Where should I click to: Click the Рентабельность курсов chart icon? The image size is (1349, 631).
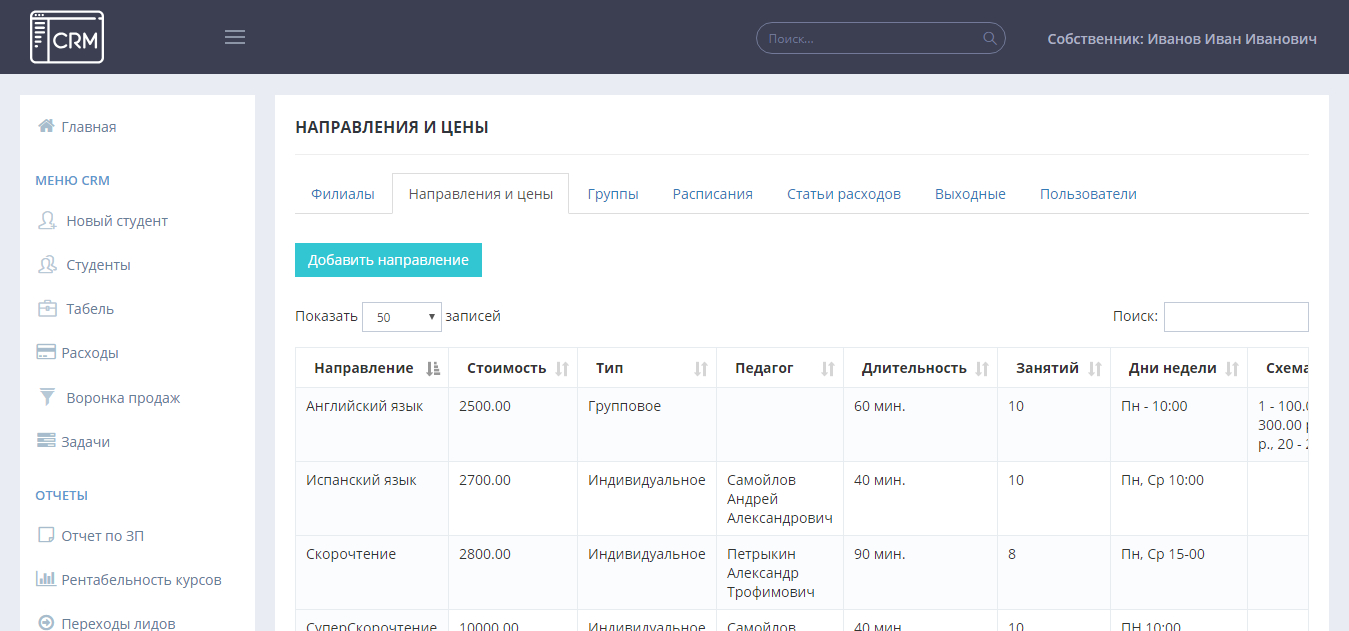(46, 579)
